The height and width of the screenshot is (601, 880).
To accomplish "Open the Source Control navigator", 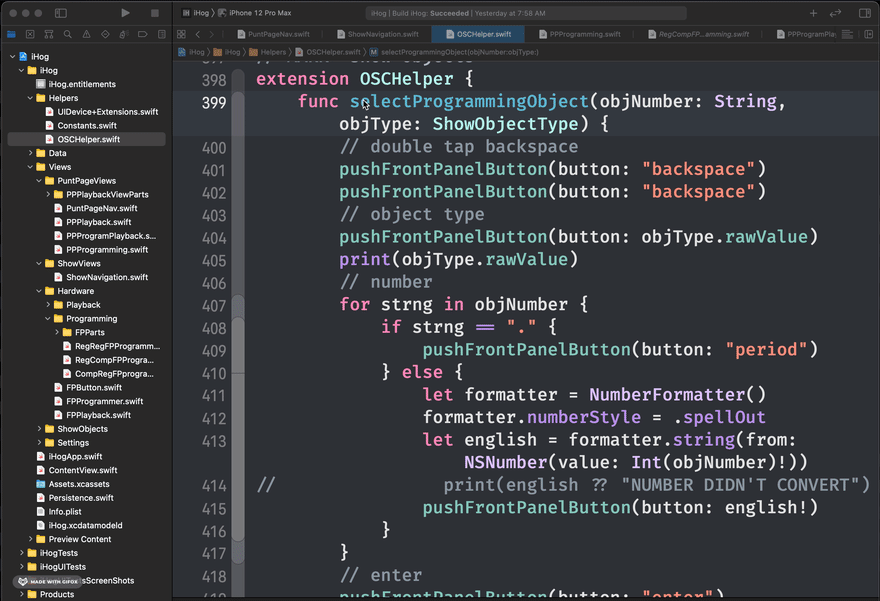I will pos(30,34).
